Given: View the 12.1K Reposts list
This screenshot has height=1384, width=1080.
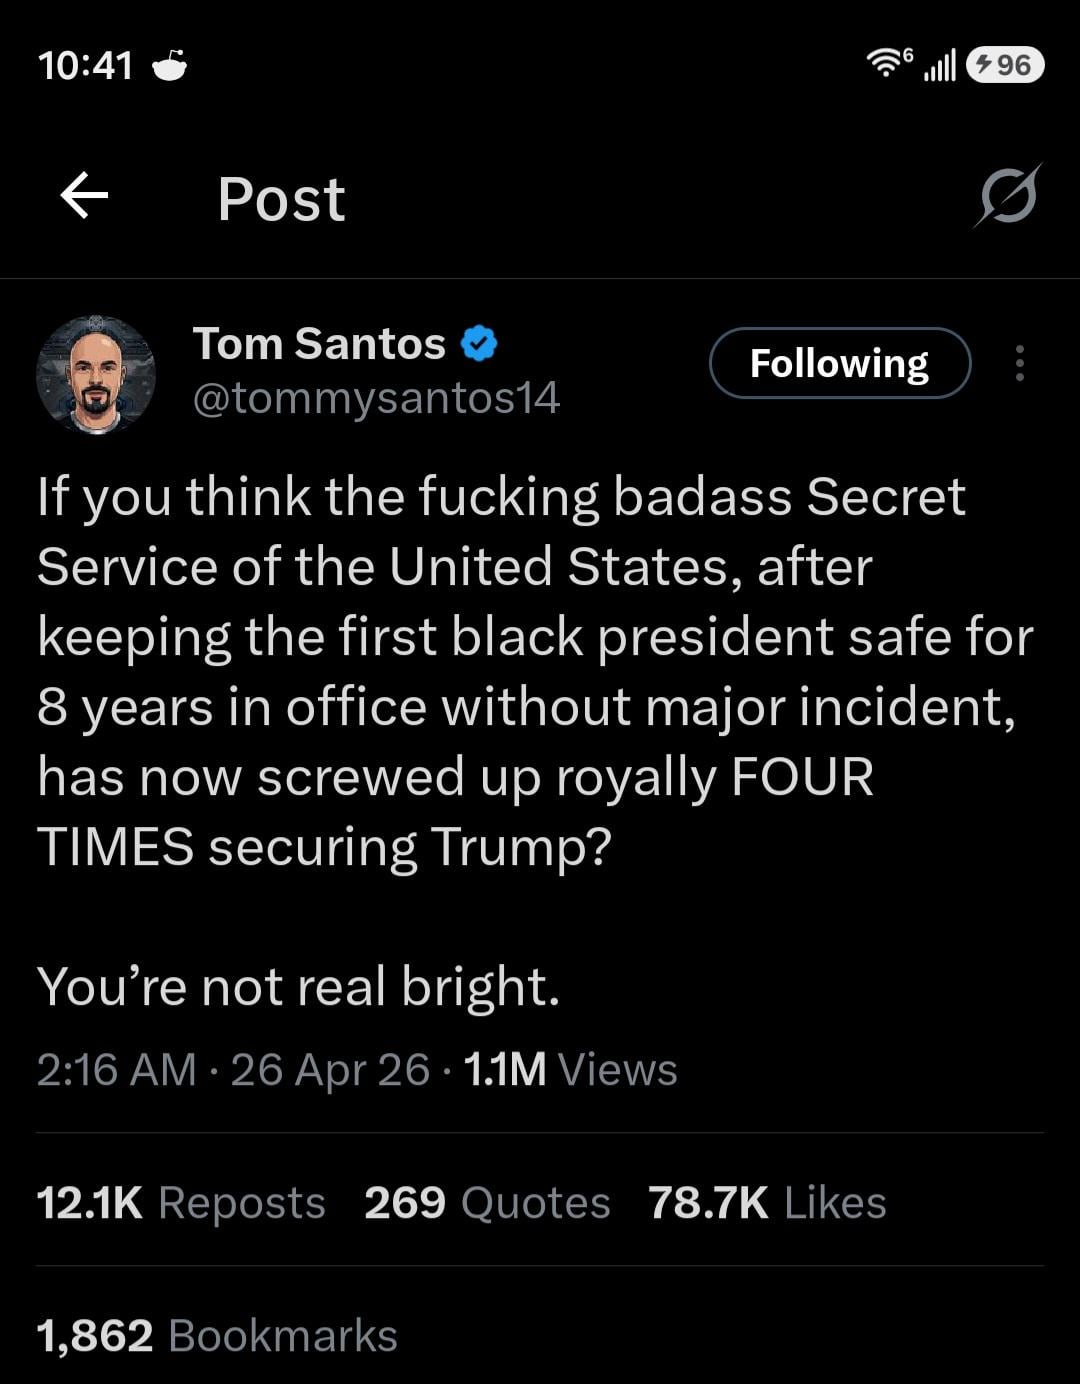Looking at the screenshot, I should tap(181, 1202).
